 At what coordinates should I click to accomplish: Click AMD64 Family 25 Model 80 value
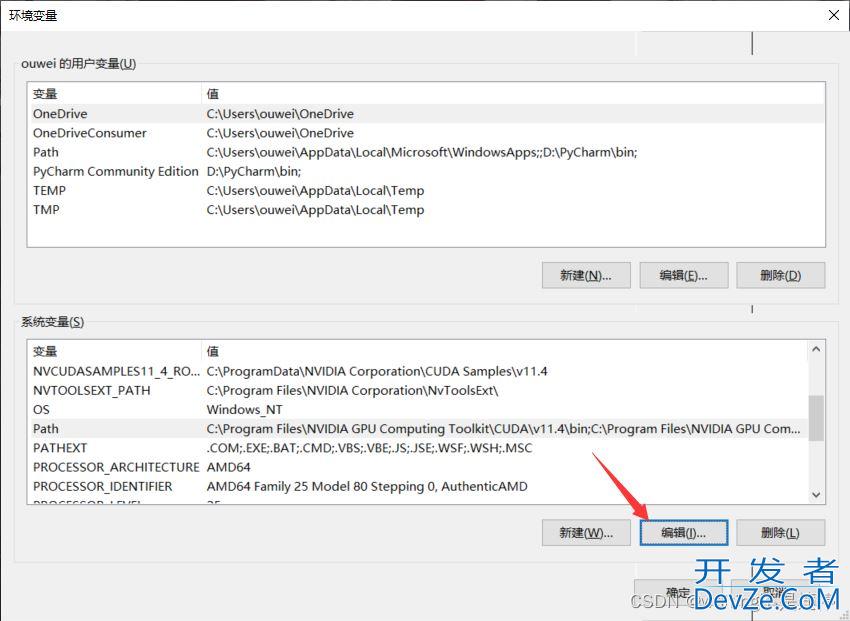(x=367, y=487)
